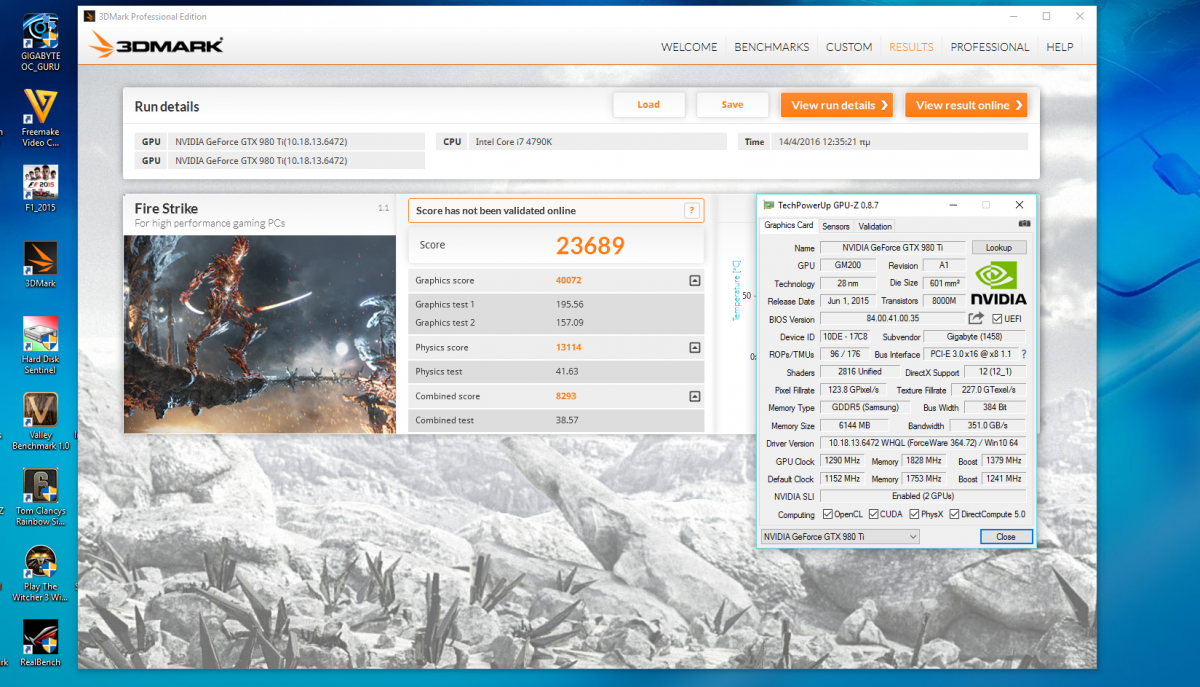1200x687 pixels.
Task: Switch to the CUSTOM tab in 3DMark
Action: coord(849,47)
